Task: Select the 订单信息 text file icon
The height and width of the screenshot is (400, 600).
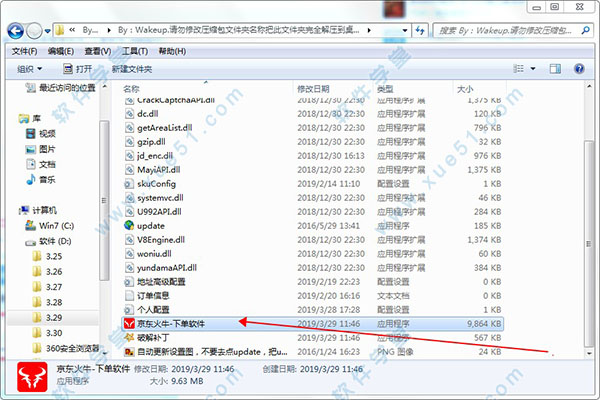Action: [x=129, y=296]
